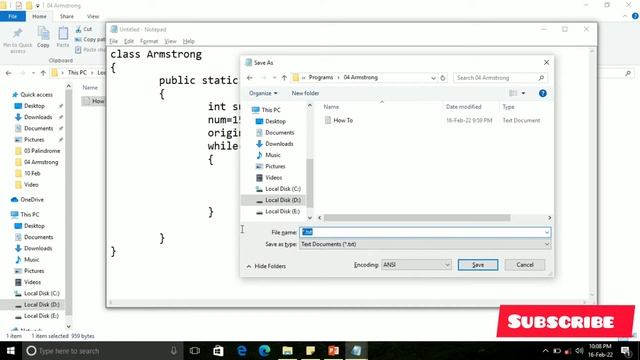Select Local Disk (E:) in dialog tree
The image size is (640, 360).
[282, 211]
